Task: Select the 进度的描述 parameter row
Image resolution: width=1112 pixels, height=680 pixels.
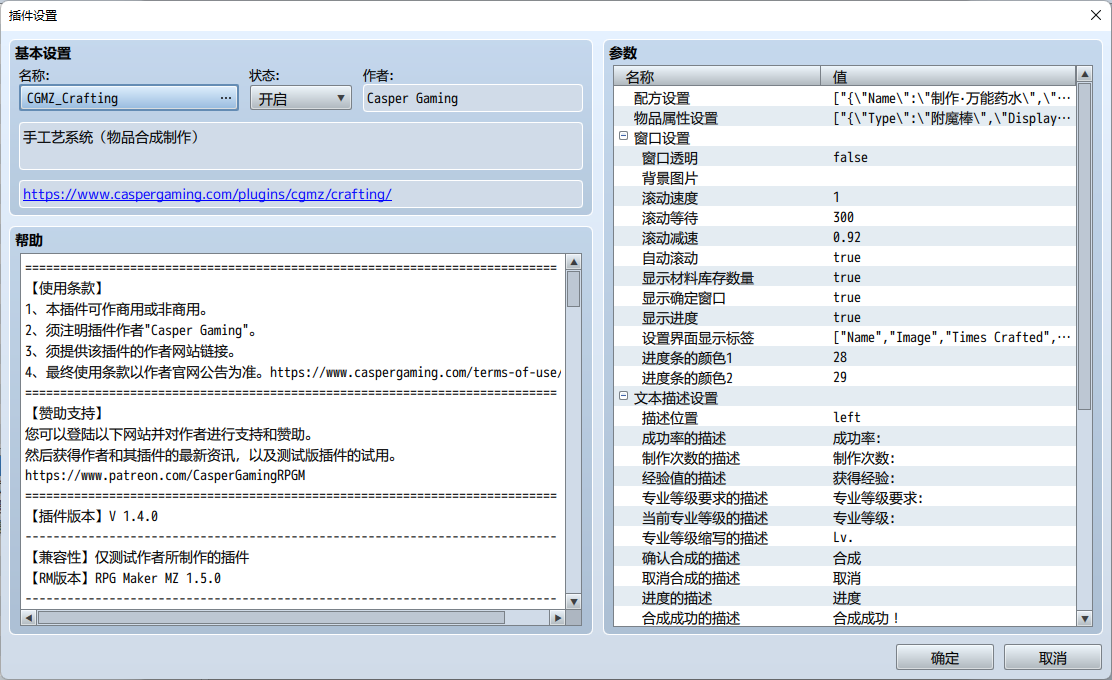Action: pos(845,598)
